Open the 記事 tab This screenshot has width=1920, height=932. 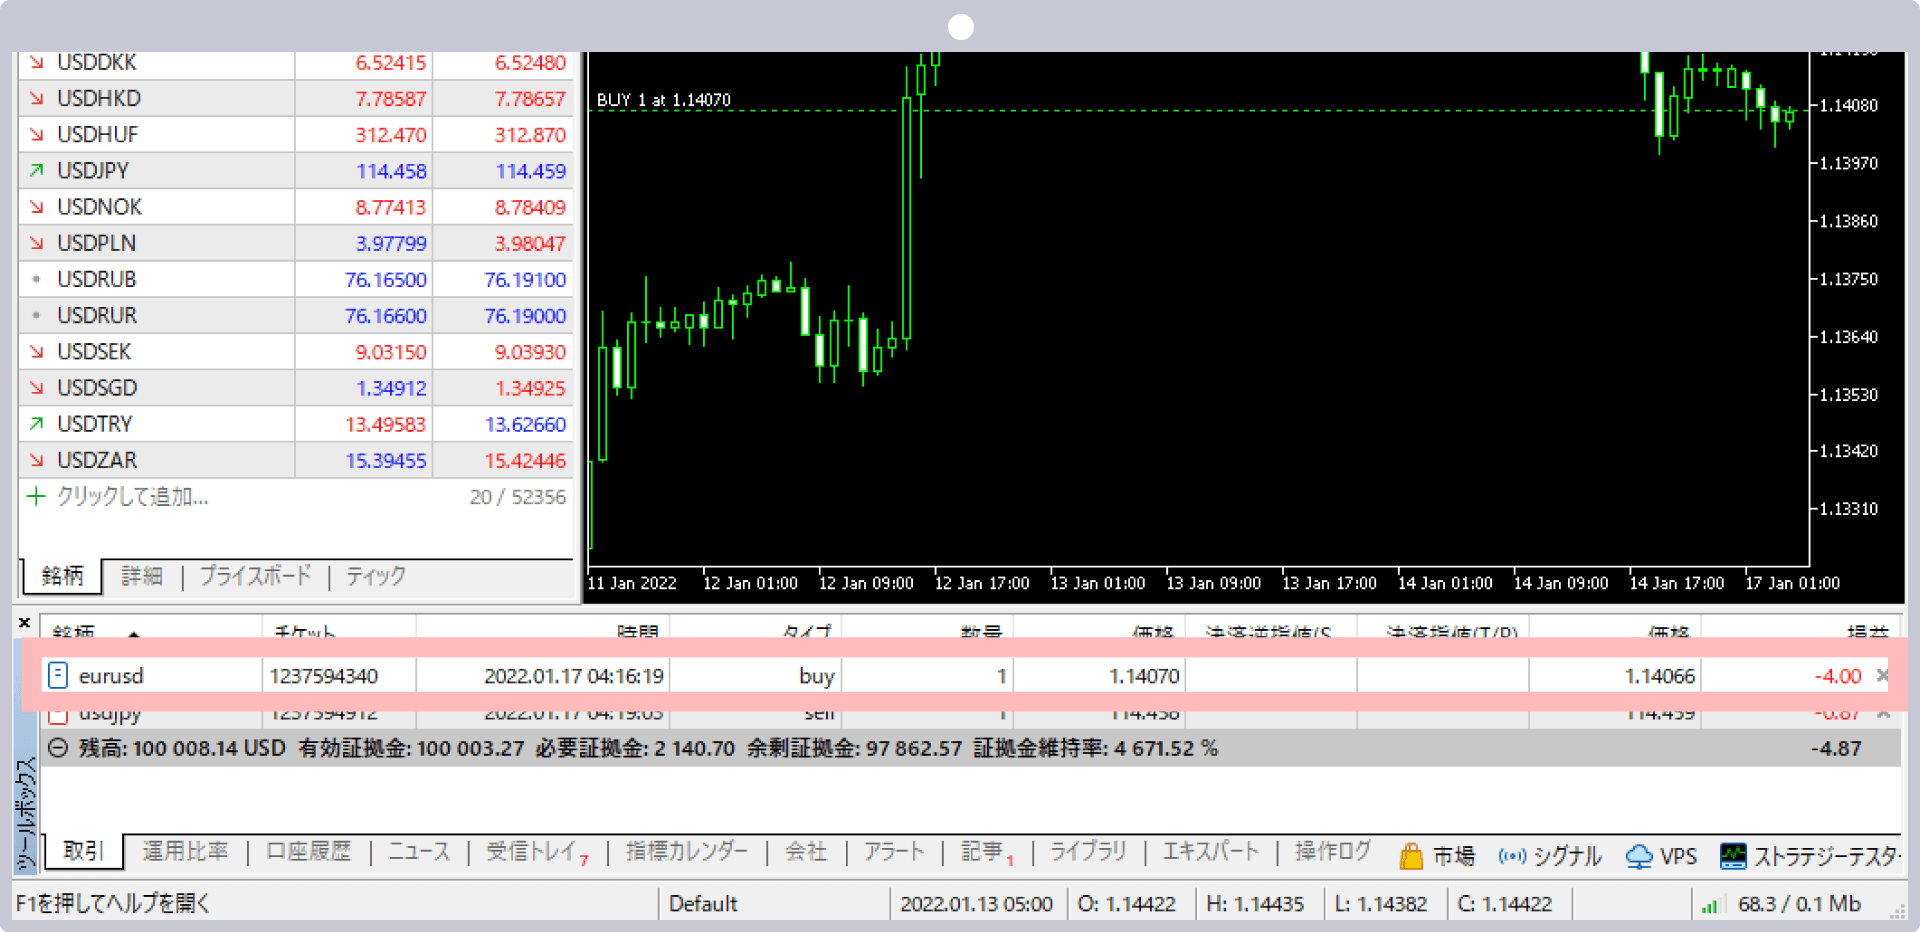987,852
